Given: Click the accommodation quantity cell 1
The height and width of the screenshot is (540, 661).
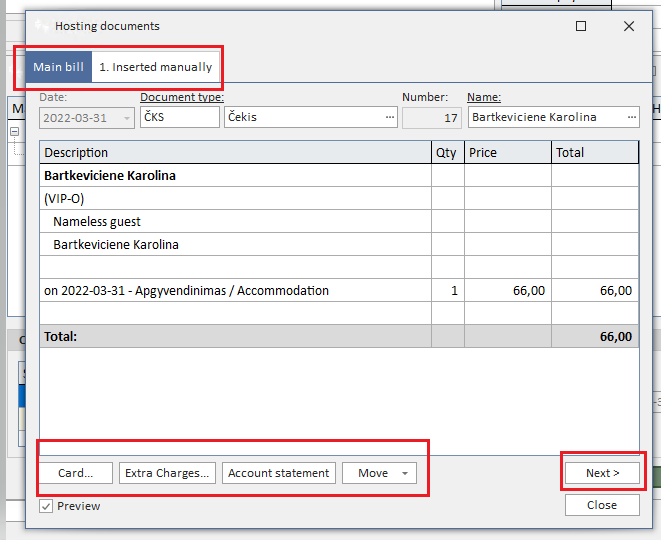Looking at the screenshot, I should pos(448,290).
